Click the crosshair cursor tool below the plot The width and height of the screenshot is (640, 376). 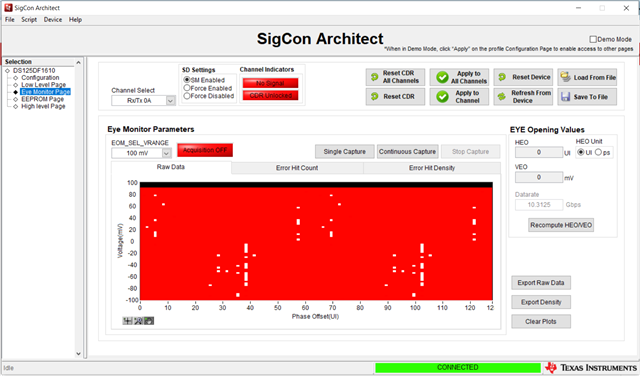tap(128, 321)
